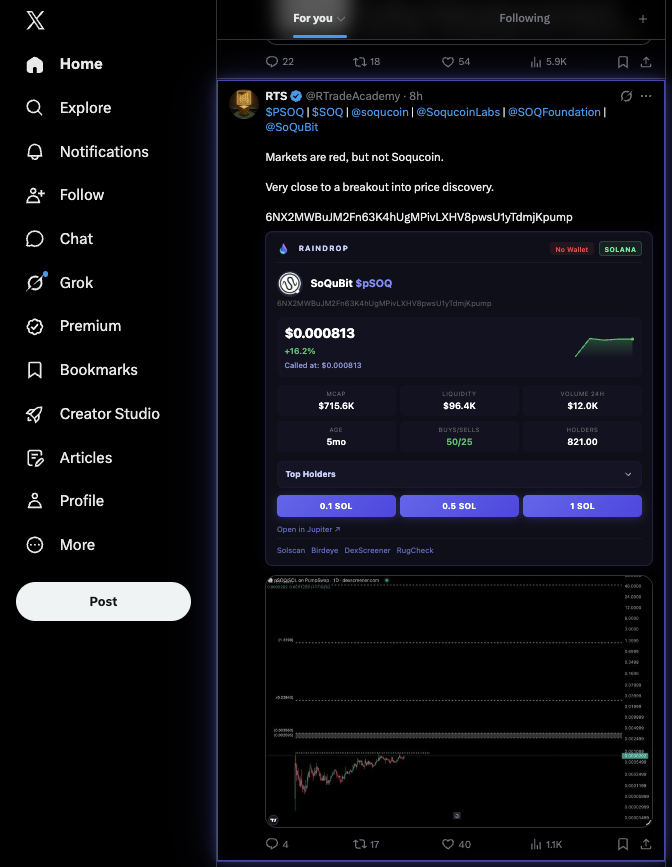Viewport: 672px width, 867px height.
Task: Click the Holders 821.00 value
Action: (x=582, y=442)
